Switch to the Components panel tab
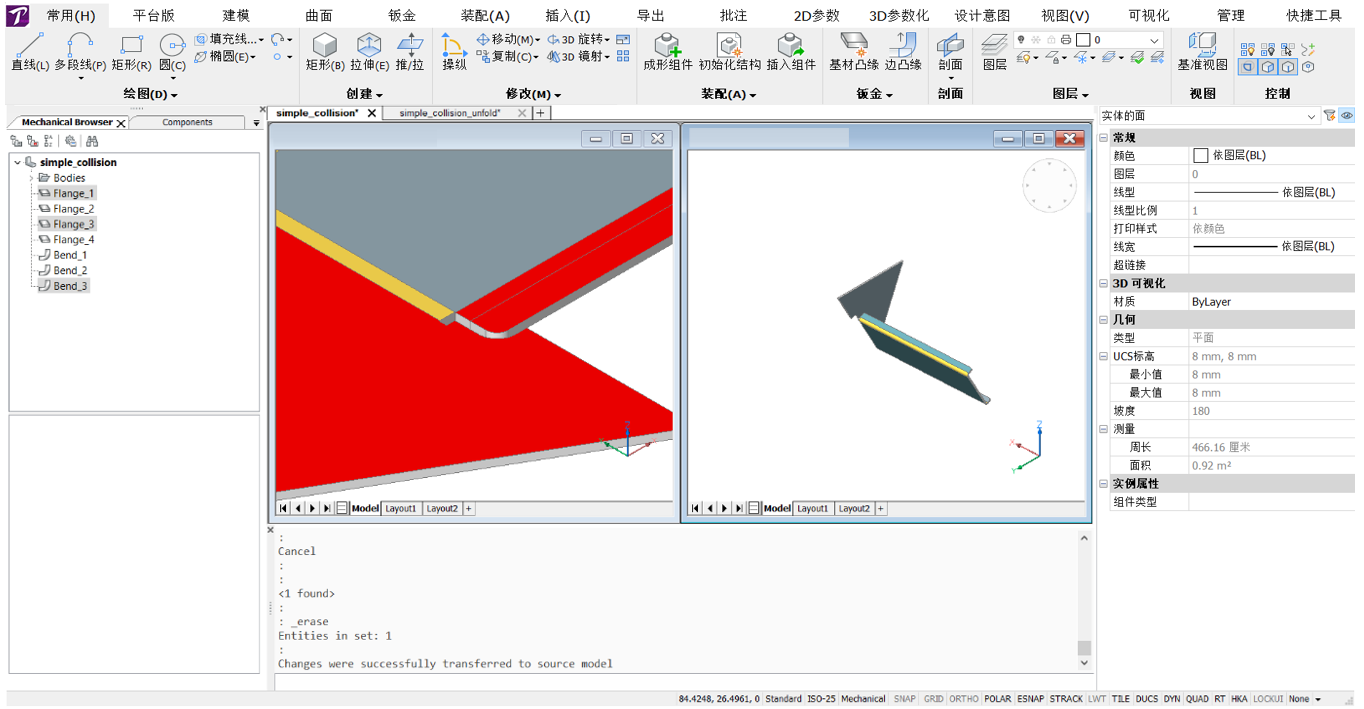This screenshot has width=1364, height=709. 187,122
